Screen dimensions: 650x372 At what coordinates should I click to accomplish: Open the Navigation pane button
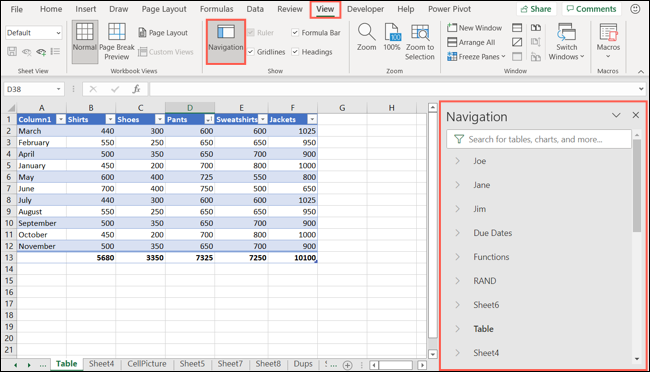point(226,41)
